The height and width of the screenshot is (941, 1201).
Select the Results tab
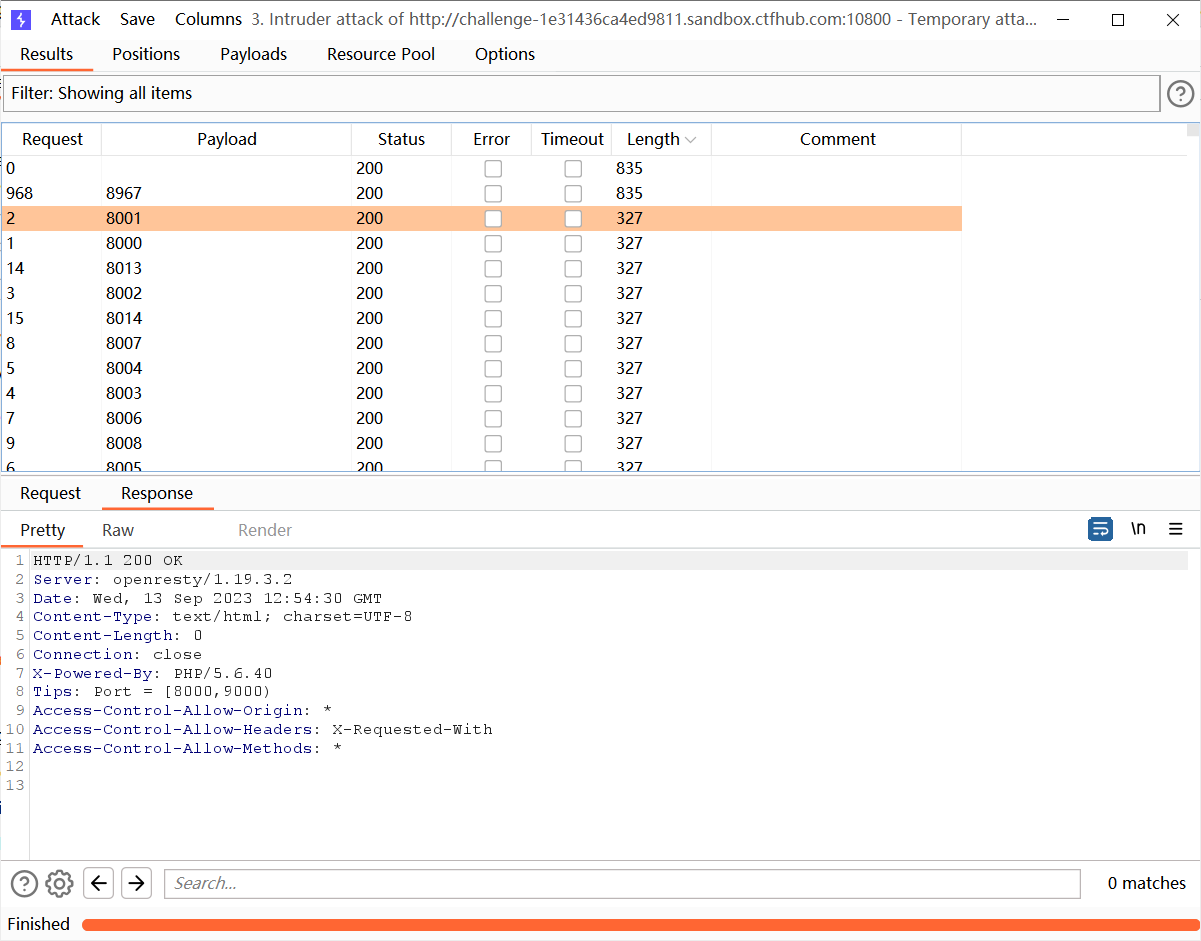click(x=47, y=54)
